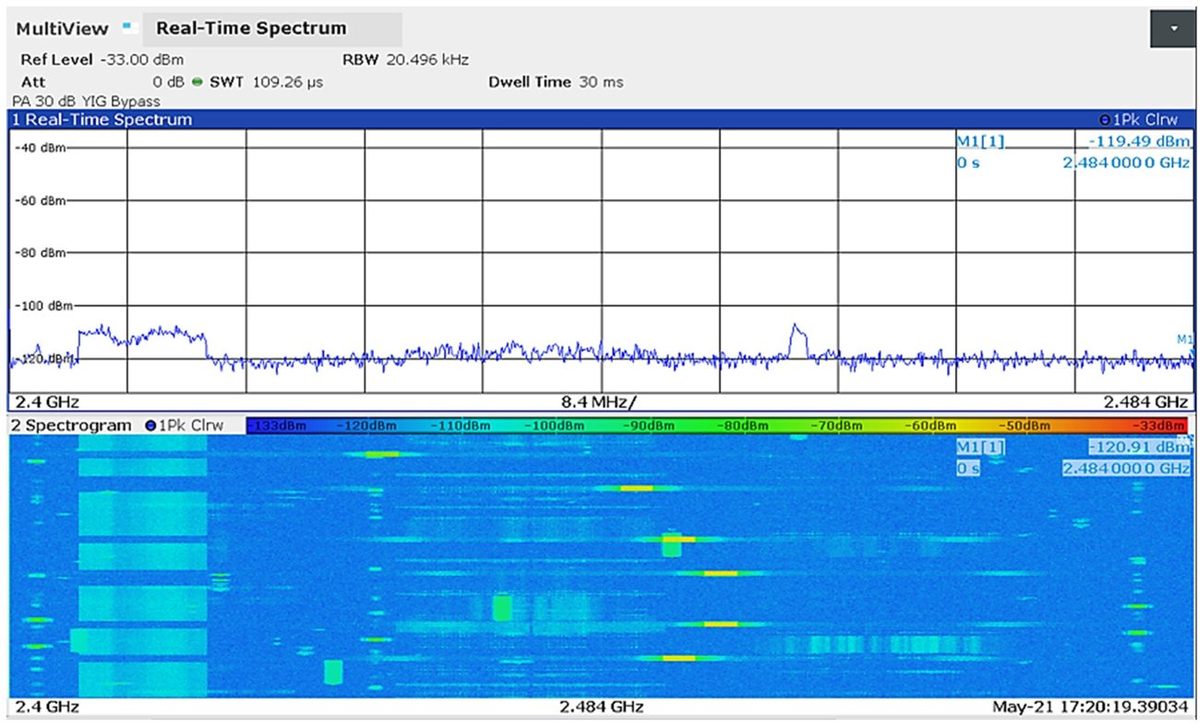Click the PA 30 dB YIG Bypass label
The image size is (1200, 728).
pos(86,101)
